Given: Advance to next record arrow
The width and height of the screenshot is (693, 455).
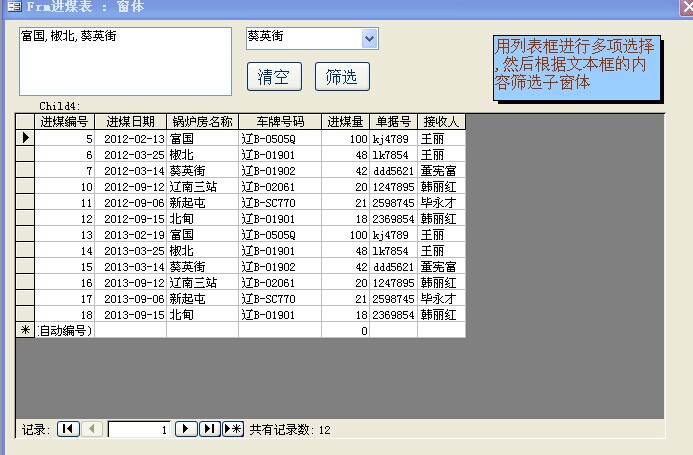Looking at the screenshot, I should 186,429.
